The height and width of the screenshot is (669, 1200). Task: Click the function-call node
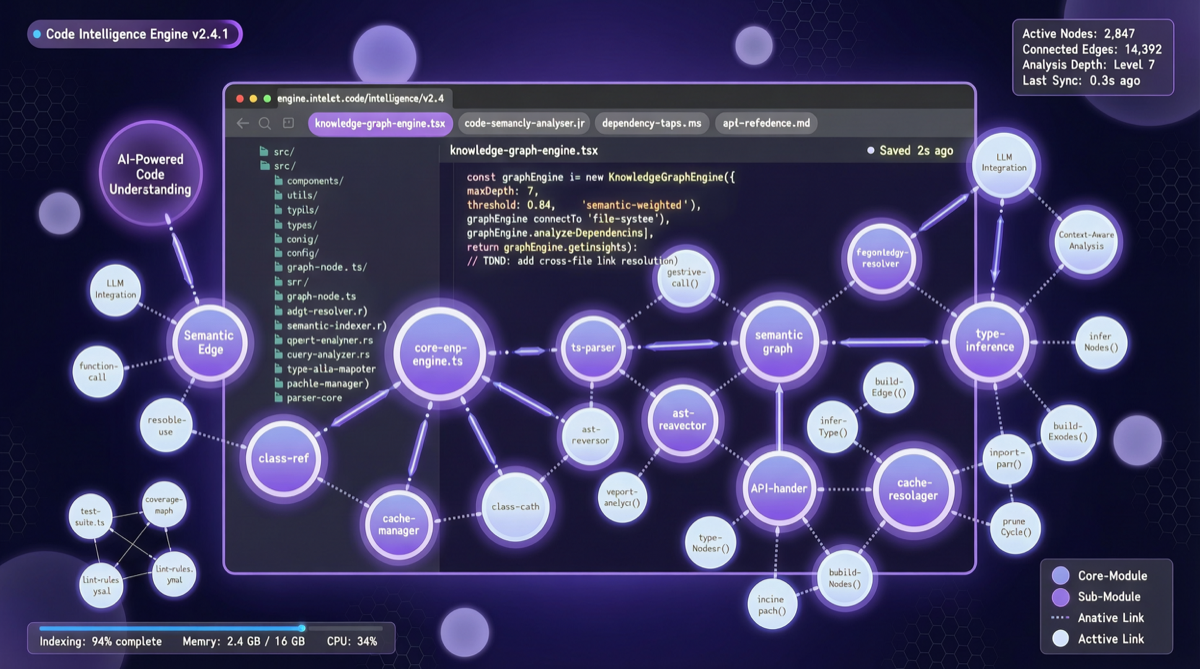(x=99, y=373)
